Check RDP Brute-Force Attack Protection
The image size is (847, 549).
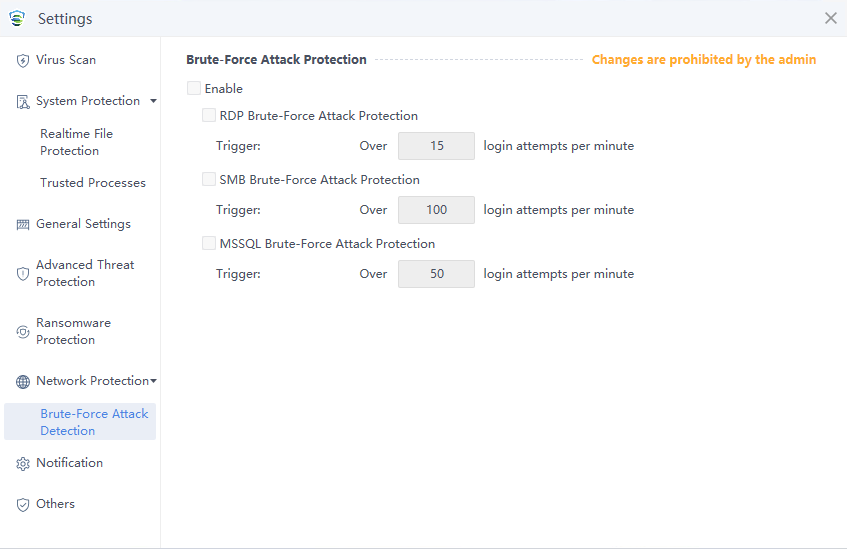pyautogui.click(x=209, y=116)
